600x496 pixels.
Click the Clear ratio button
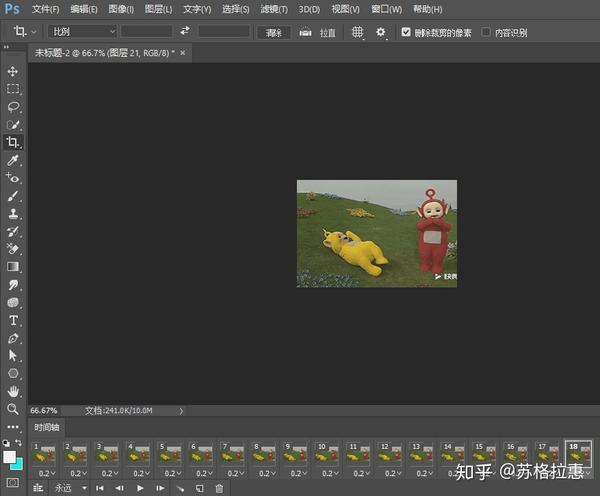pos(274,33)
